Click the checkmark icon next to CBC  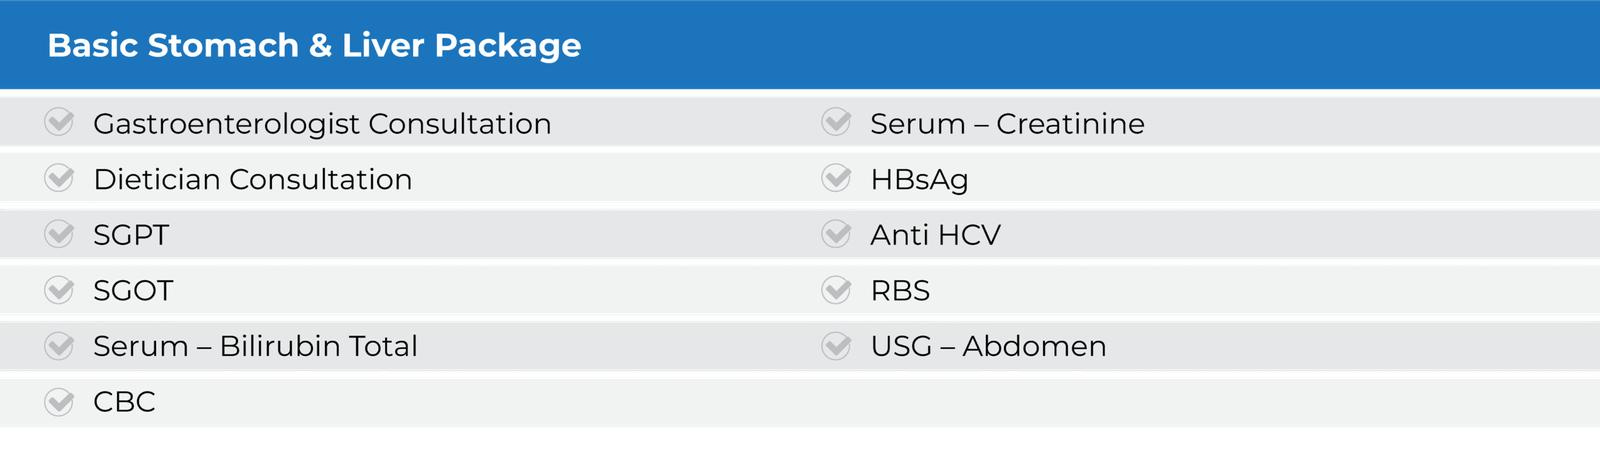pyautogui.click(x=60, y=402)
